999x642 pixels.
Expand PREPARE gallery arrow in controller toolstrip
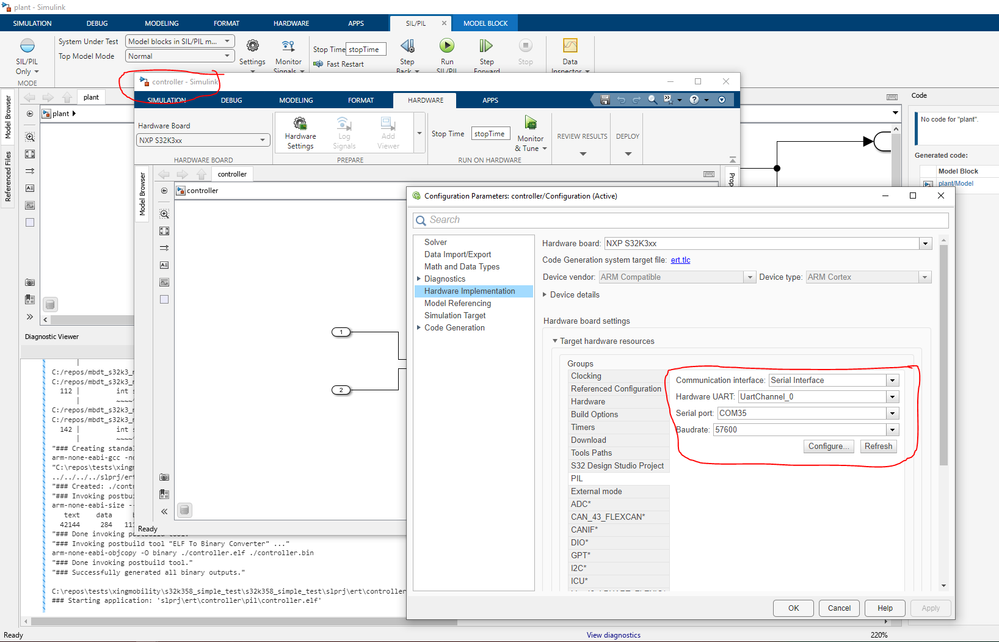(419, 133)
